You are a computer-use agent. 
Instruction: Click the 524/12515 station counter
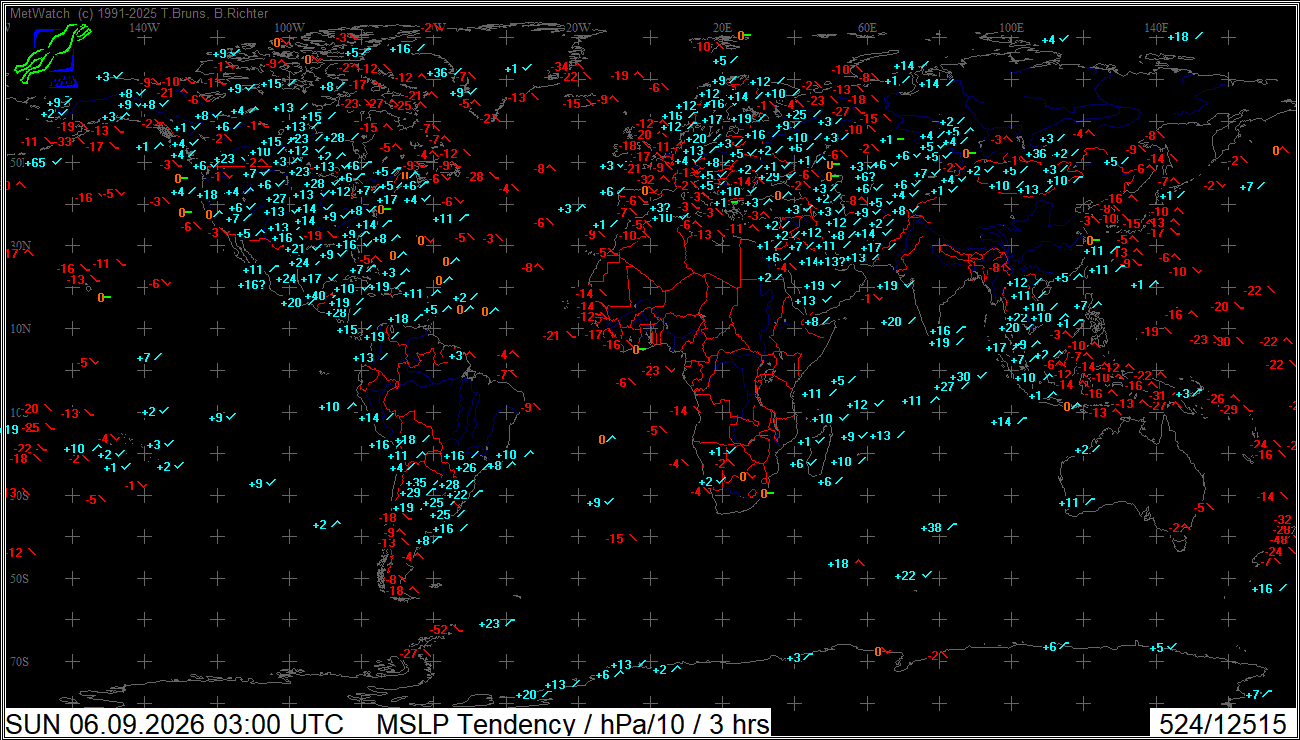(1222, 724)
